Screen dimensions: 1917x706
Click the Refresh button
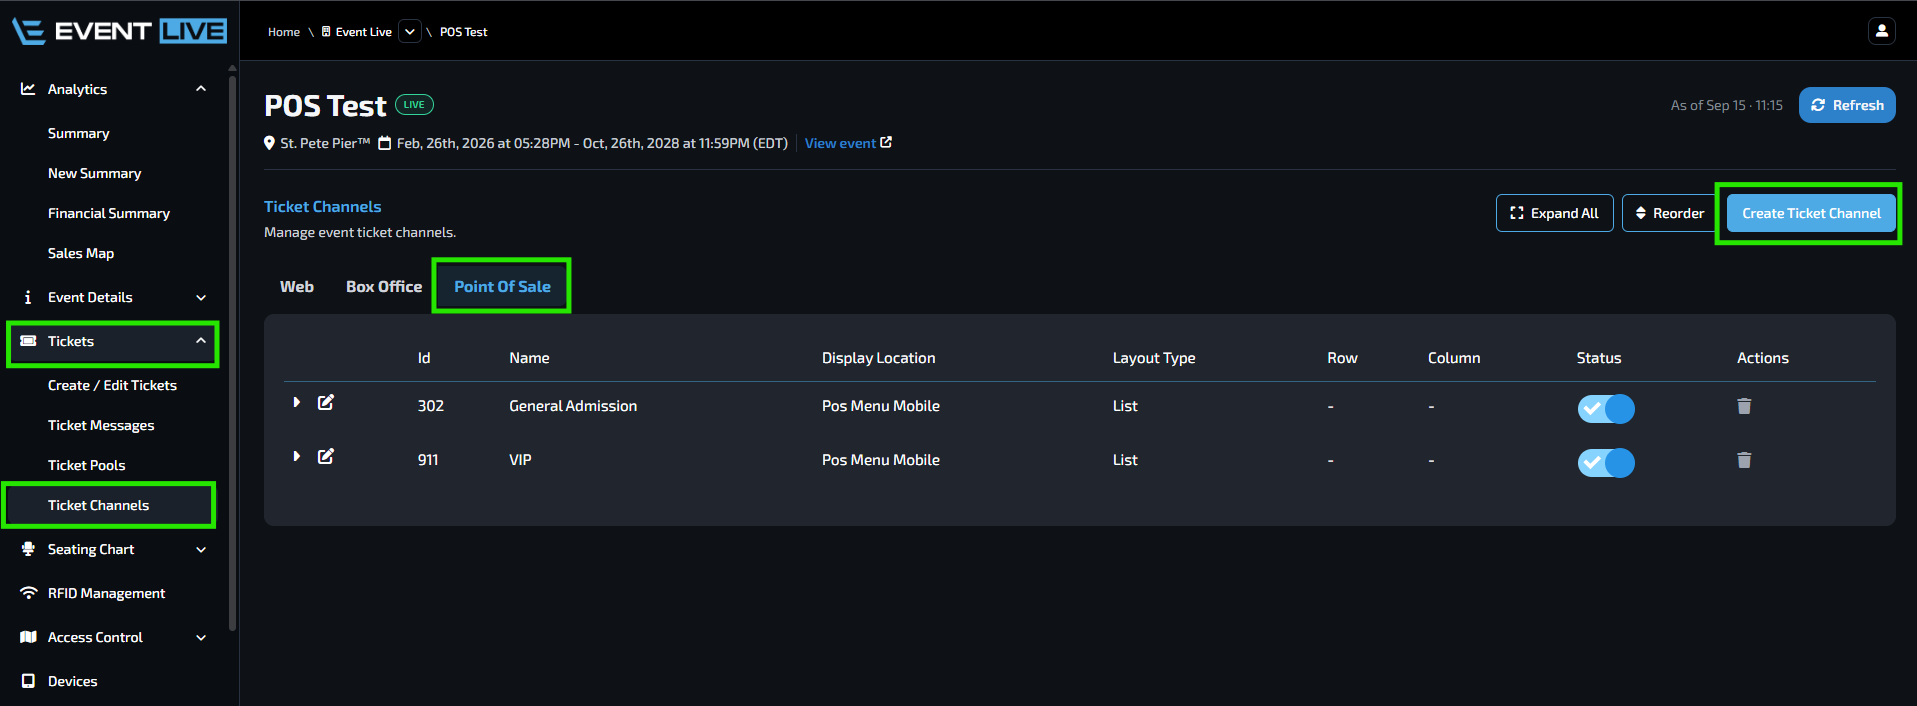click(1847, 105)
